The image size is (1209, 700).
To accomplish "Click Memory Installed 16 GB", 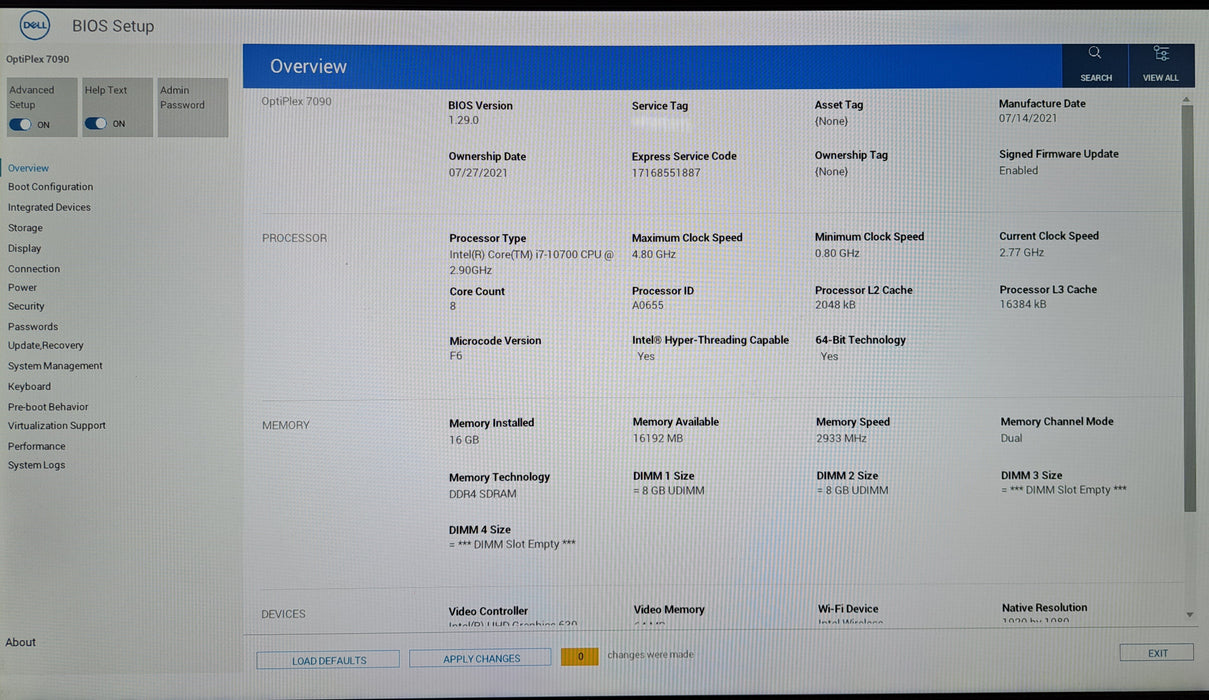I will coord(464,440).
